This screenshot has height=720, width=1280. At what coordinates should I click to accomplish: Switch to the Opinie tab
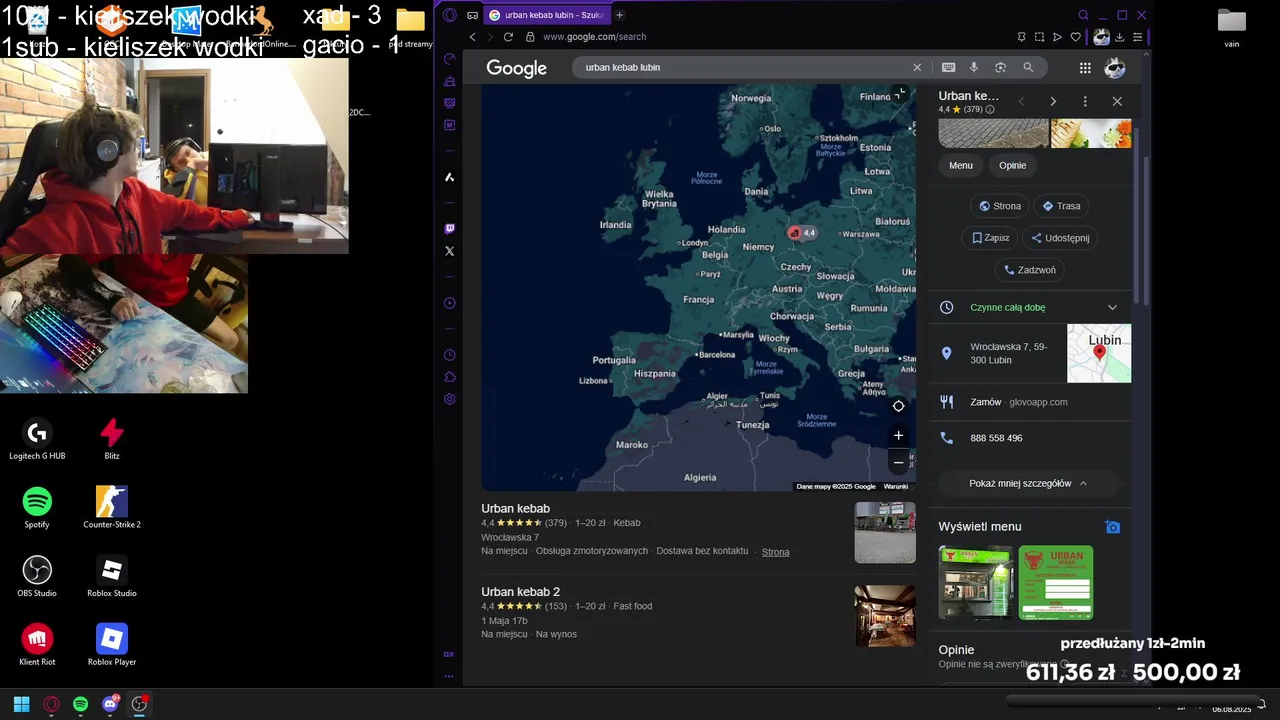(1013, 165)
